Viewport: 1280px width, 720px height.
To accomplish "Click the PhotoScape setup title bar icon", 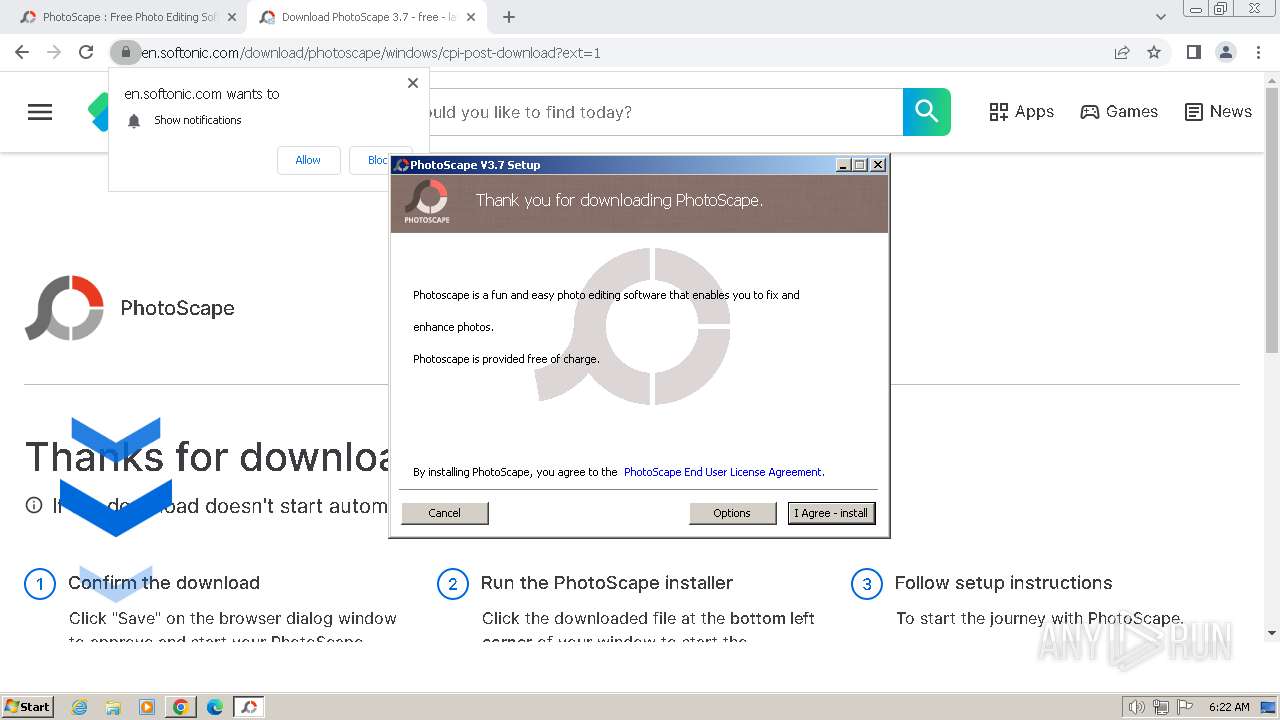I will (401, 165).
